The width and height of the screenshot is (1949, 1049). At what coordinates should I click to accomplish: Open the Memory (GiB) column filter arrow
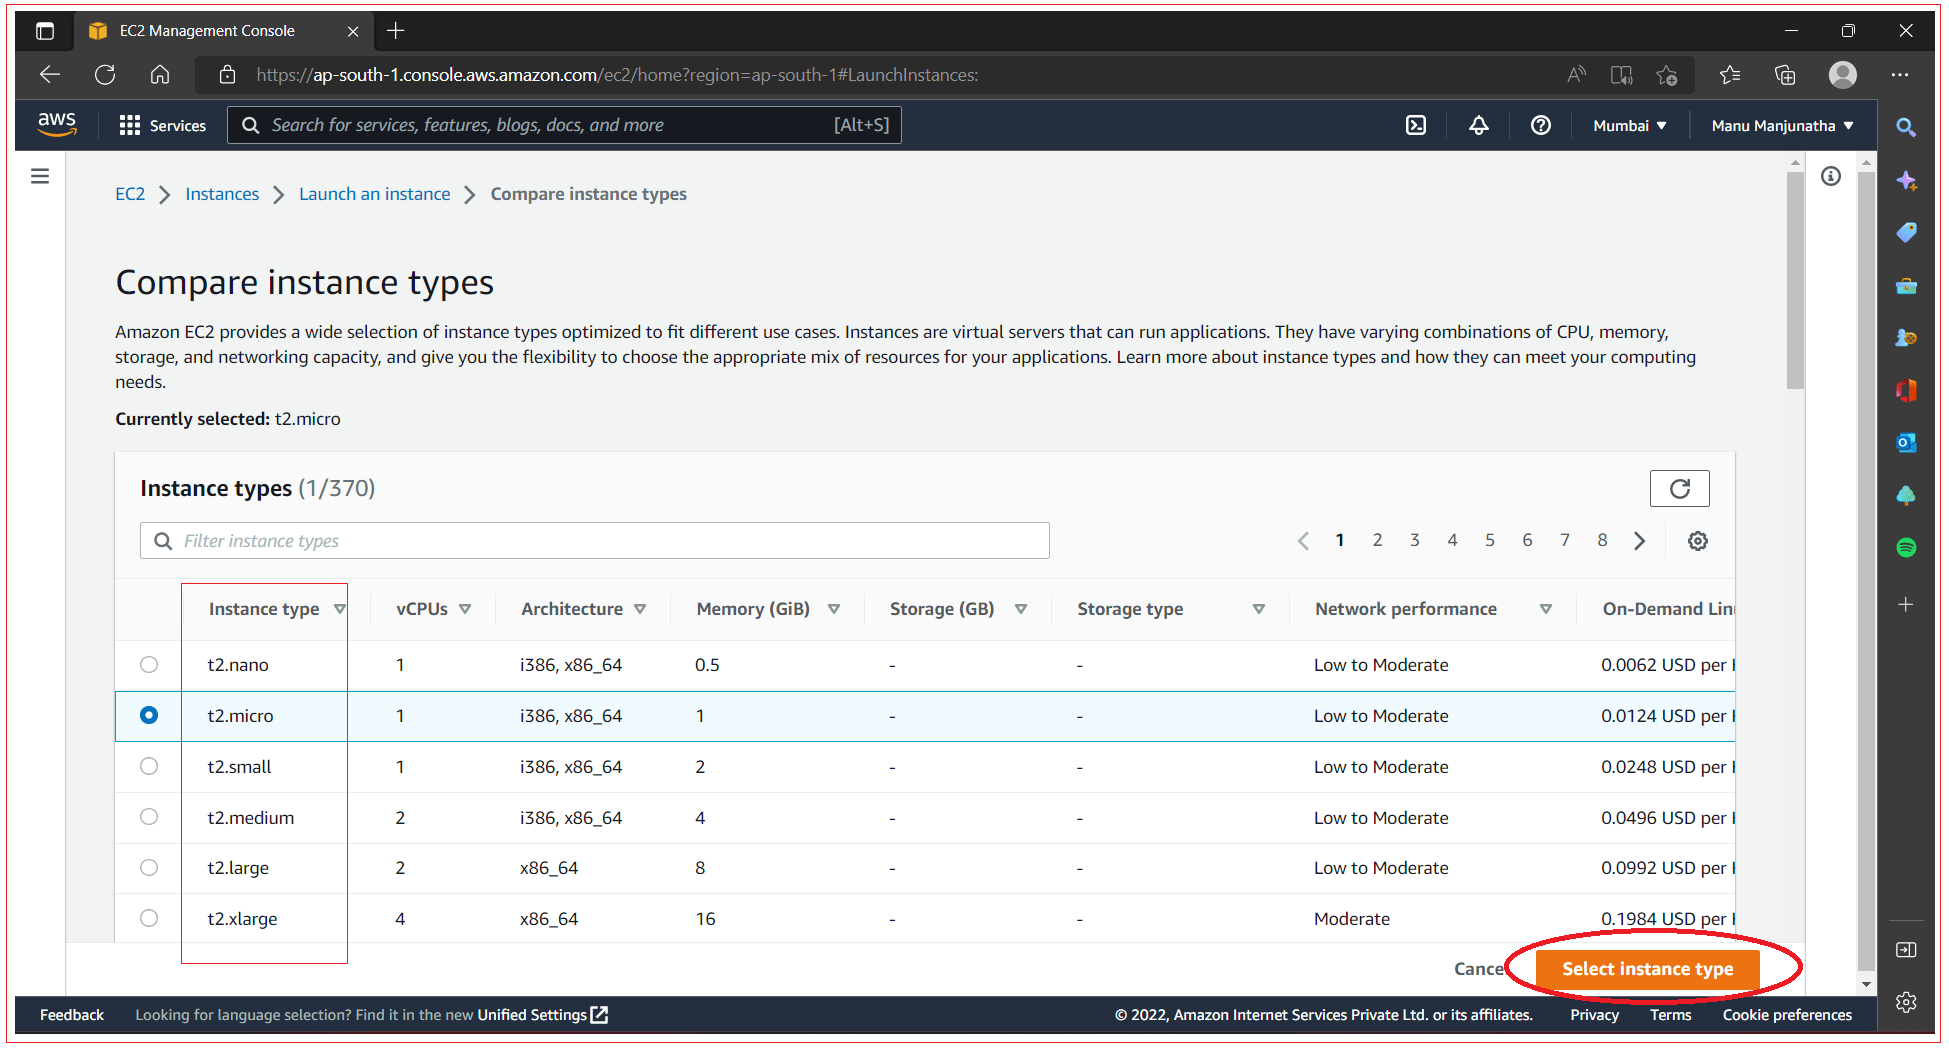(x=835, y=608)
